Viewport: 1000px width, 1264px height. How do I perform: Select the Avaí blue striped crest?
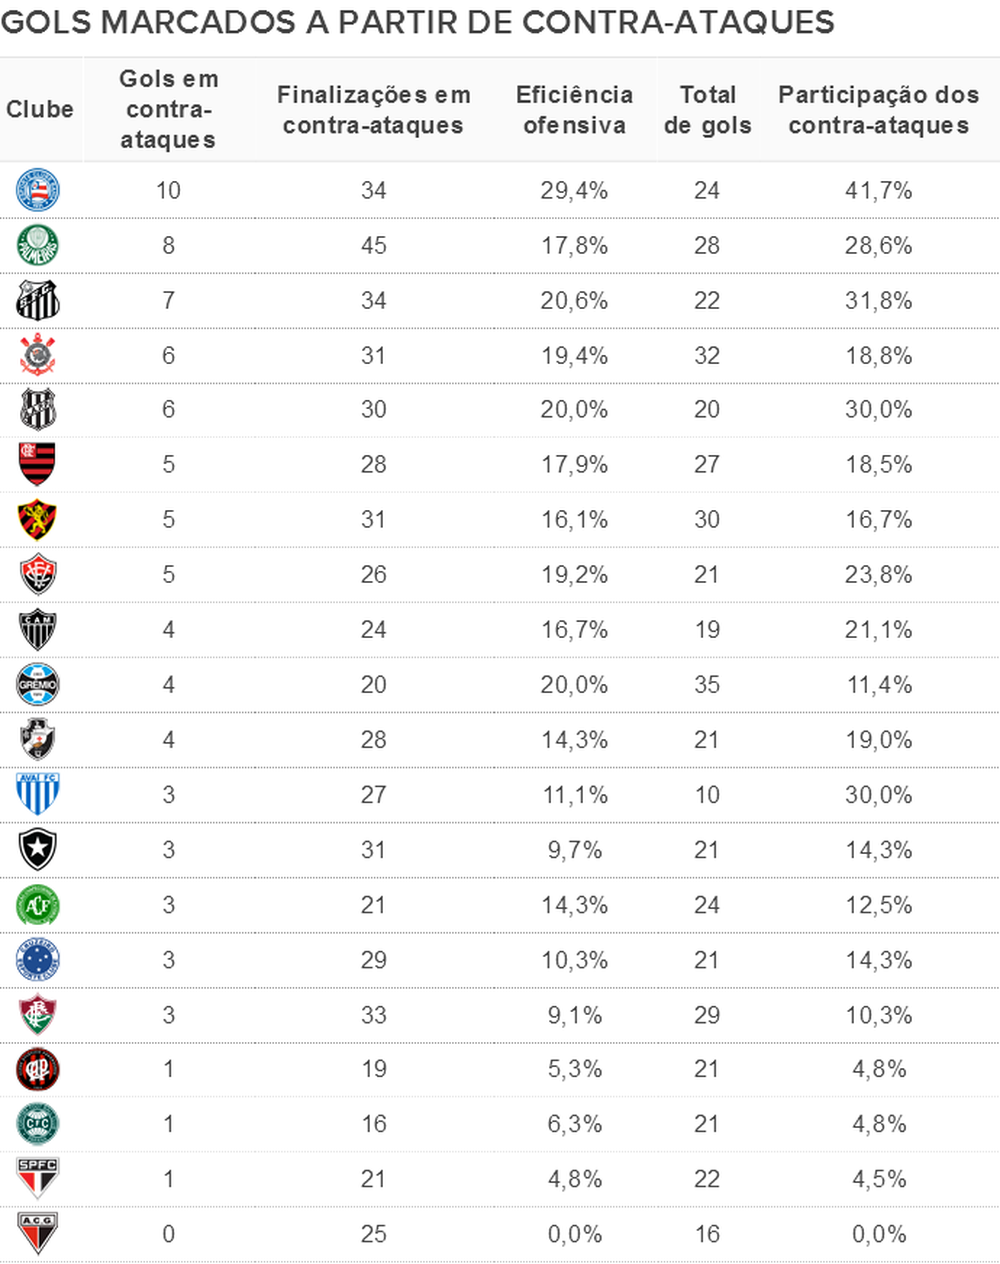(38, 794)
